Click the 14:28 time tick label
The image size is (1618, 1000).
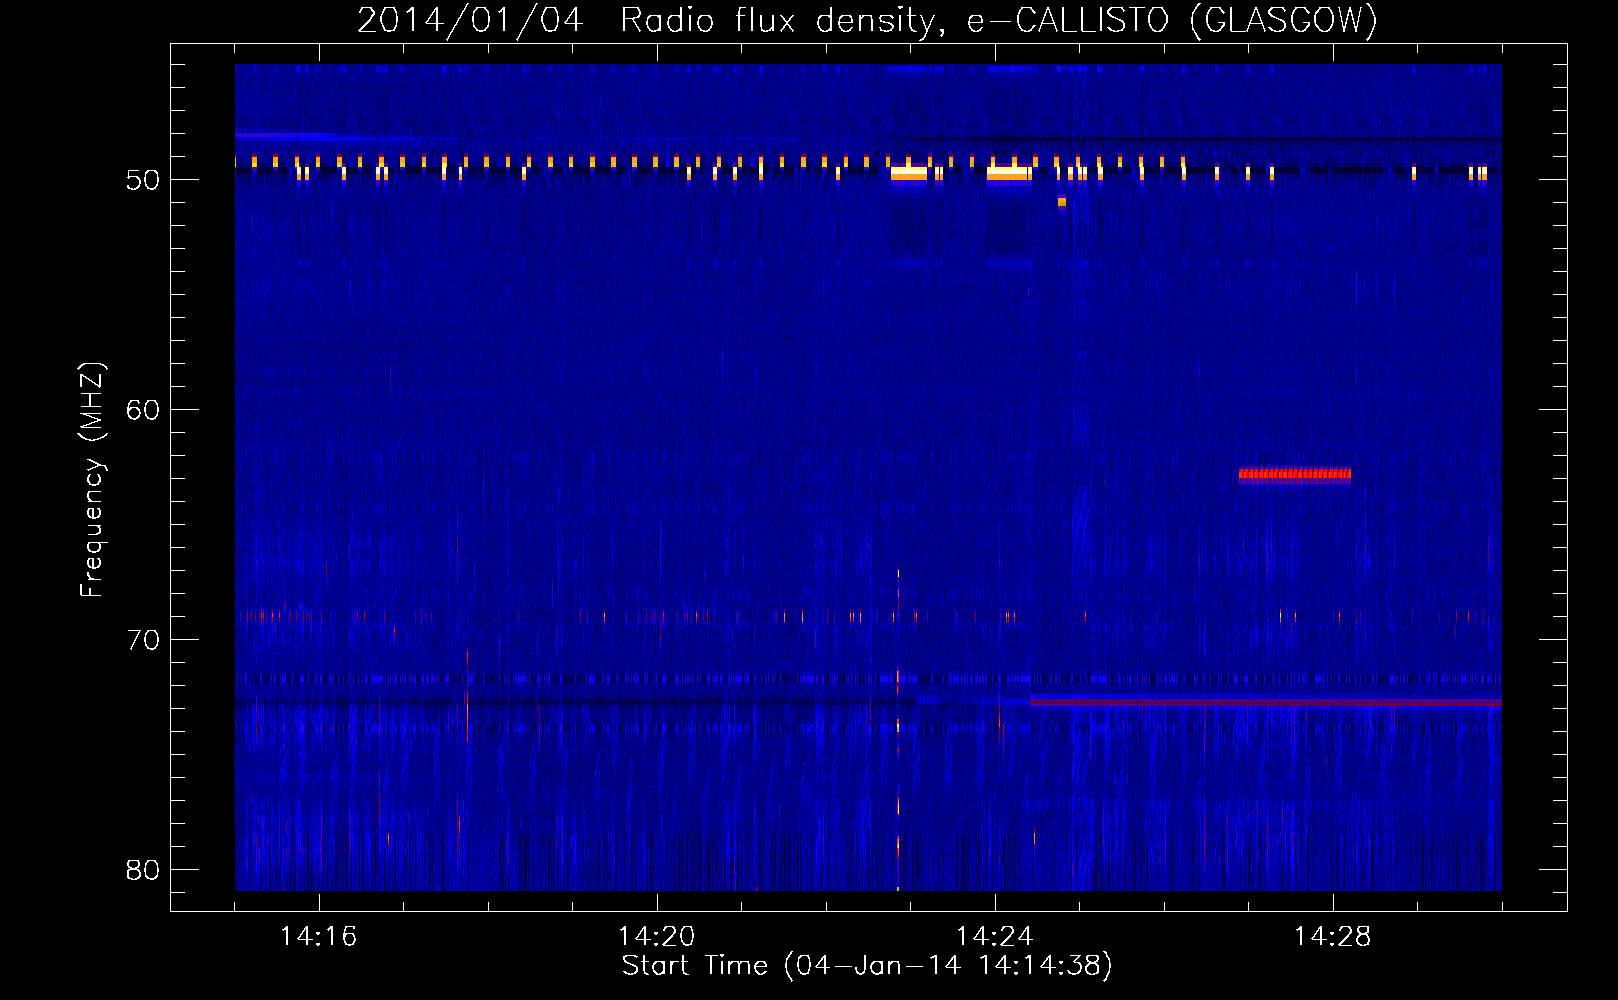[x=1332, y=936]
